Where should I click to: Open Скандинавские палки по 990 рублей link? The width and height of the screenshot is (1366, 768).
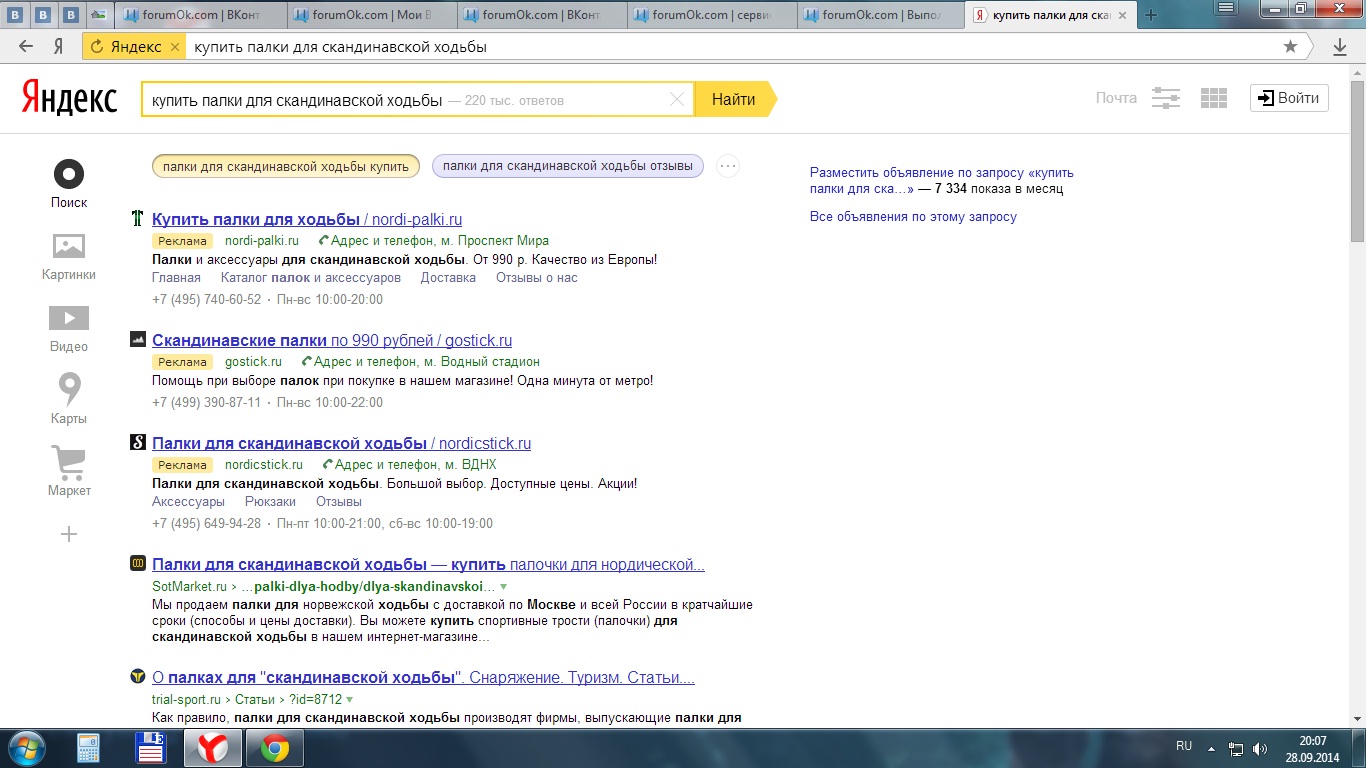(x=332, y=340)
